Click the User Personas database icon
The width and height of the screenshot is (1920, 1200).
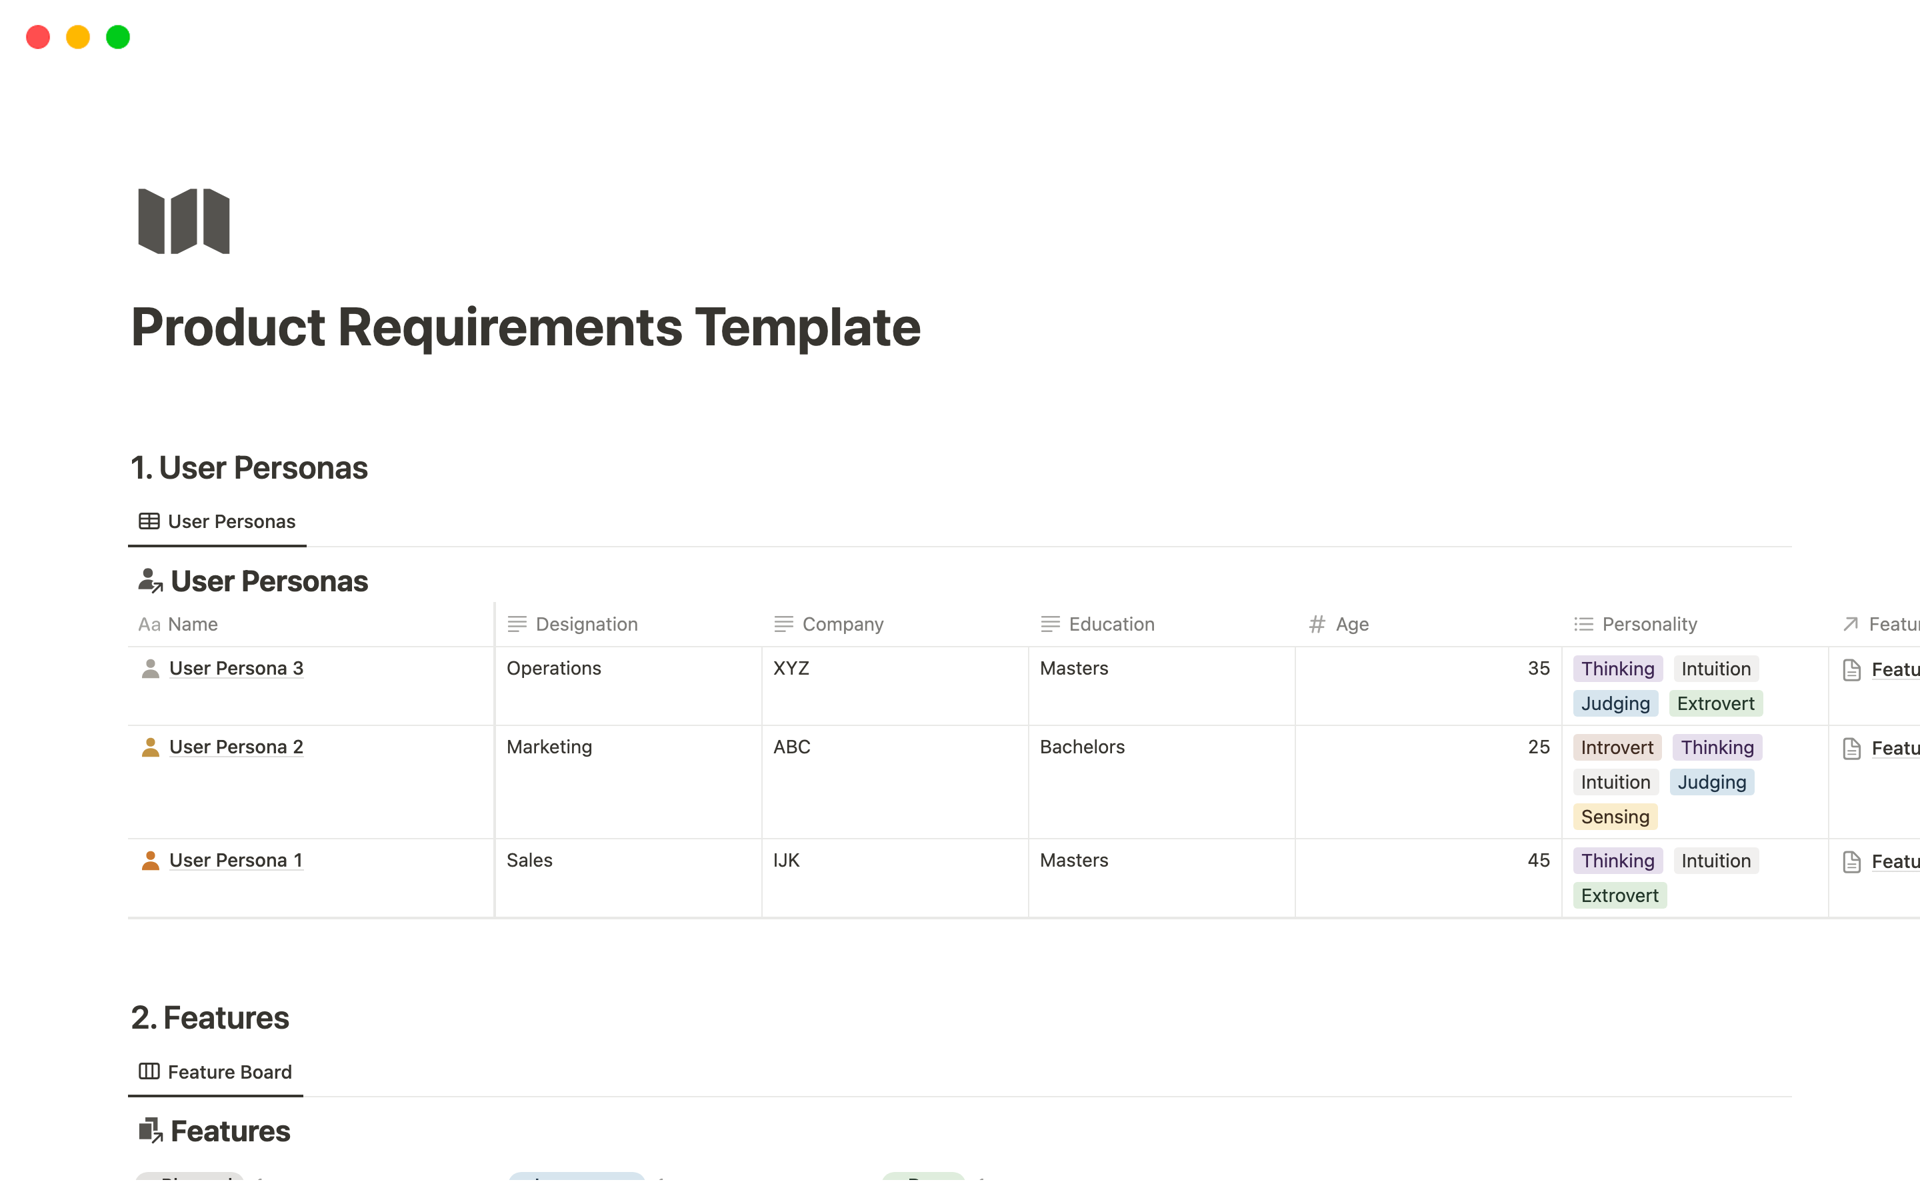point(150,581)
